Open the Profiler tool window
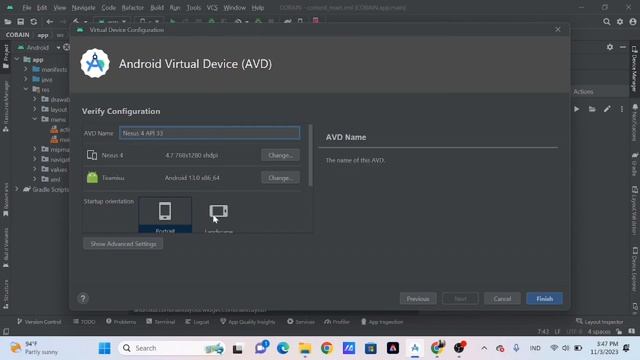The height and width of the screenshot is (360, 640). (x=337, y=322)
